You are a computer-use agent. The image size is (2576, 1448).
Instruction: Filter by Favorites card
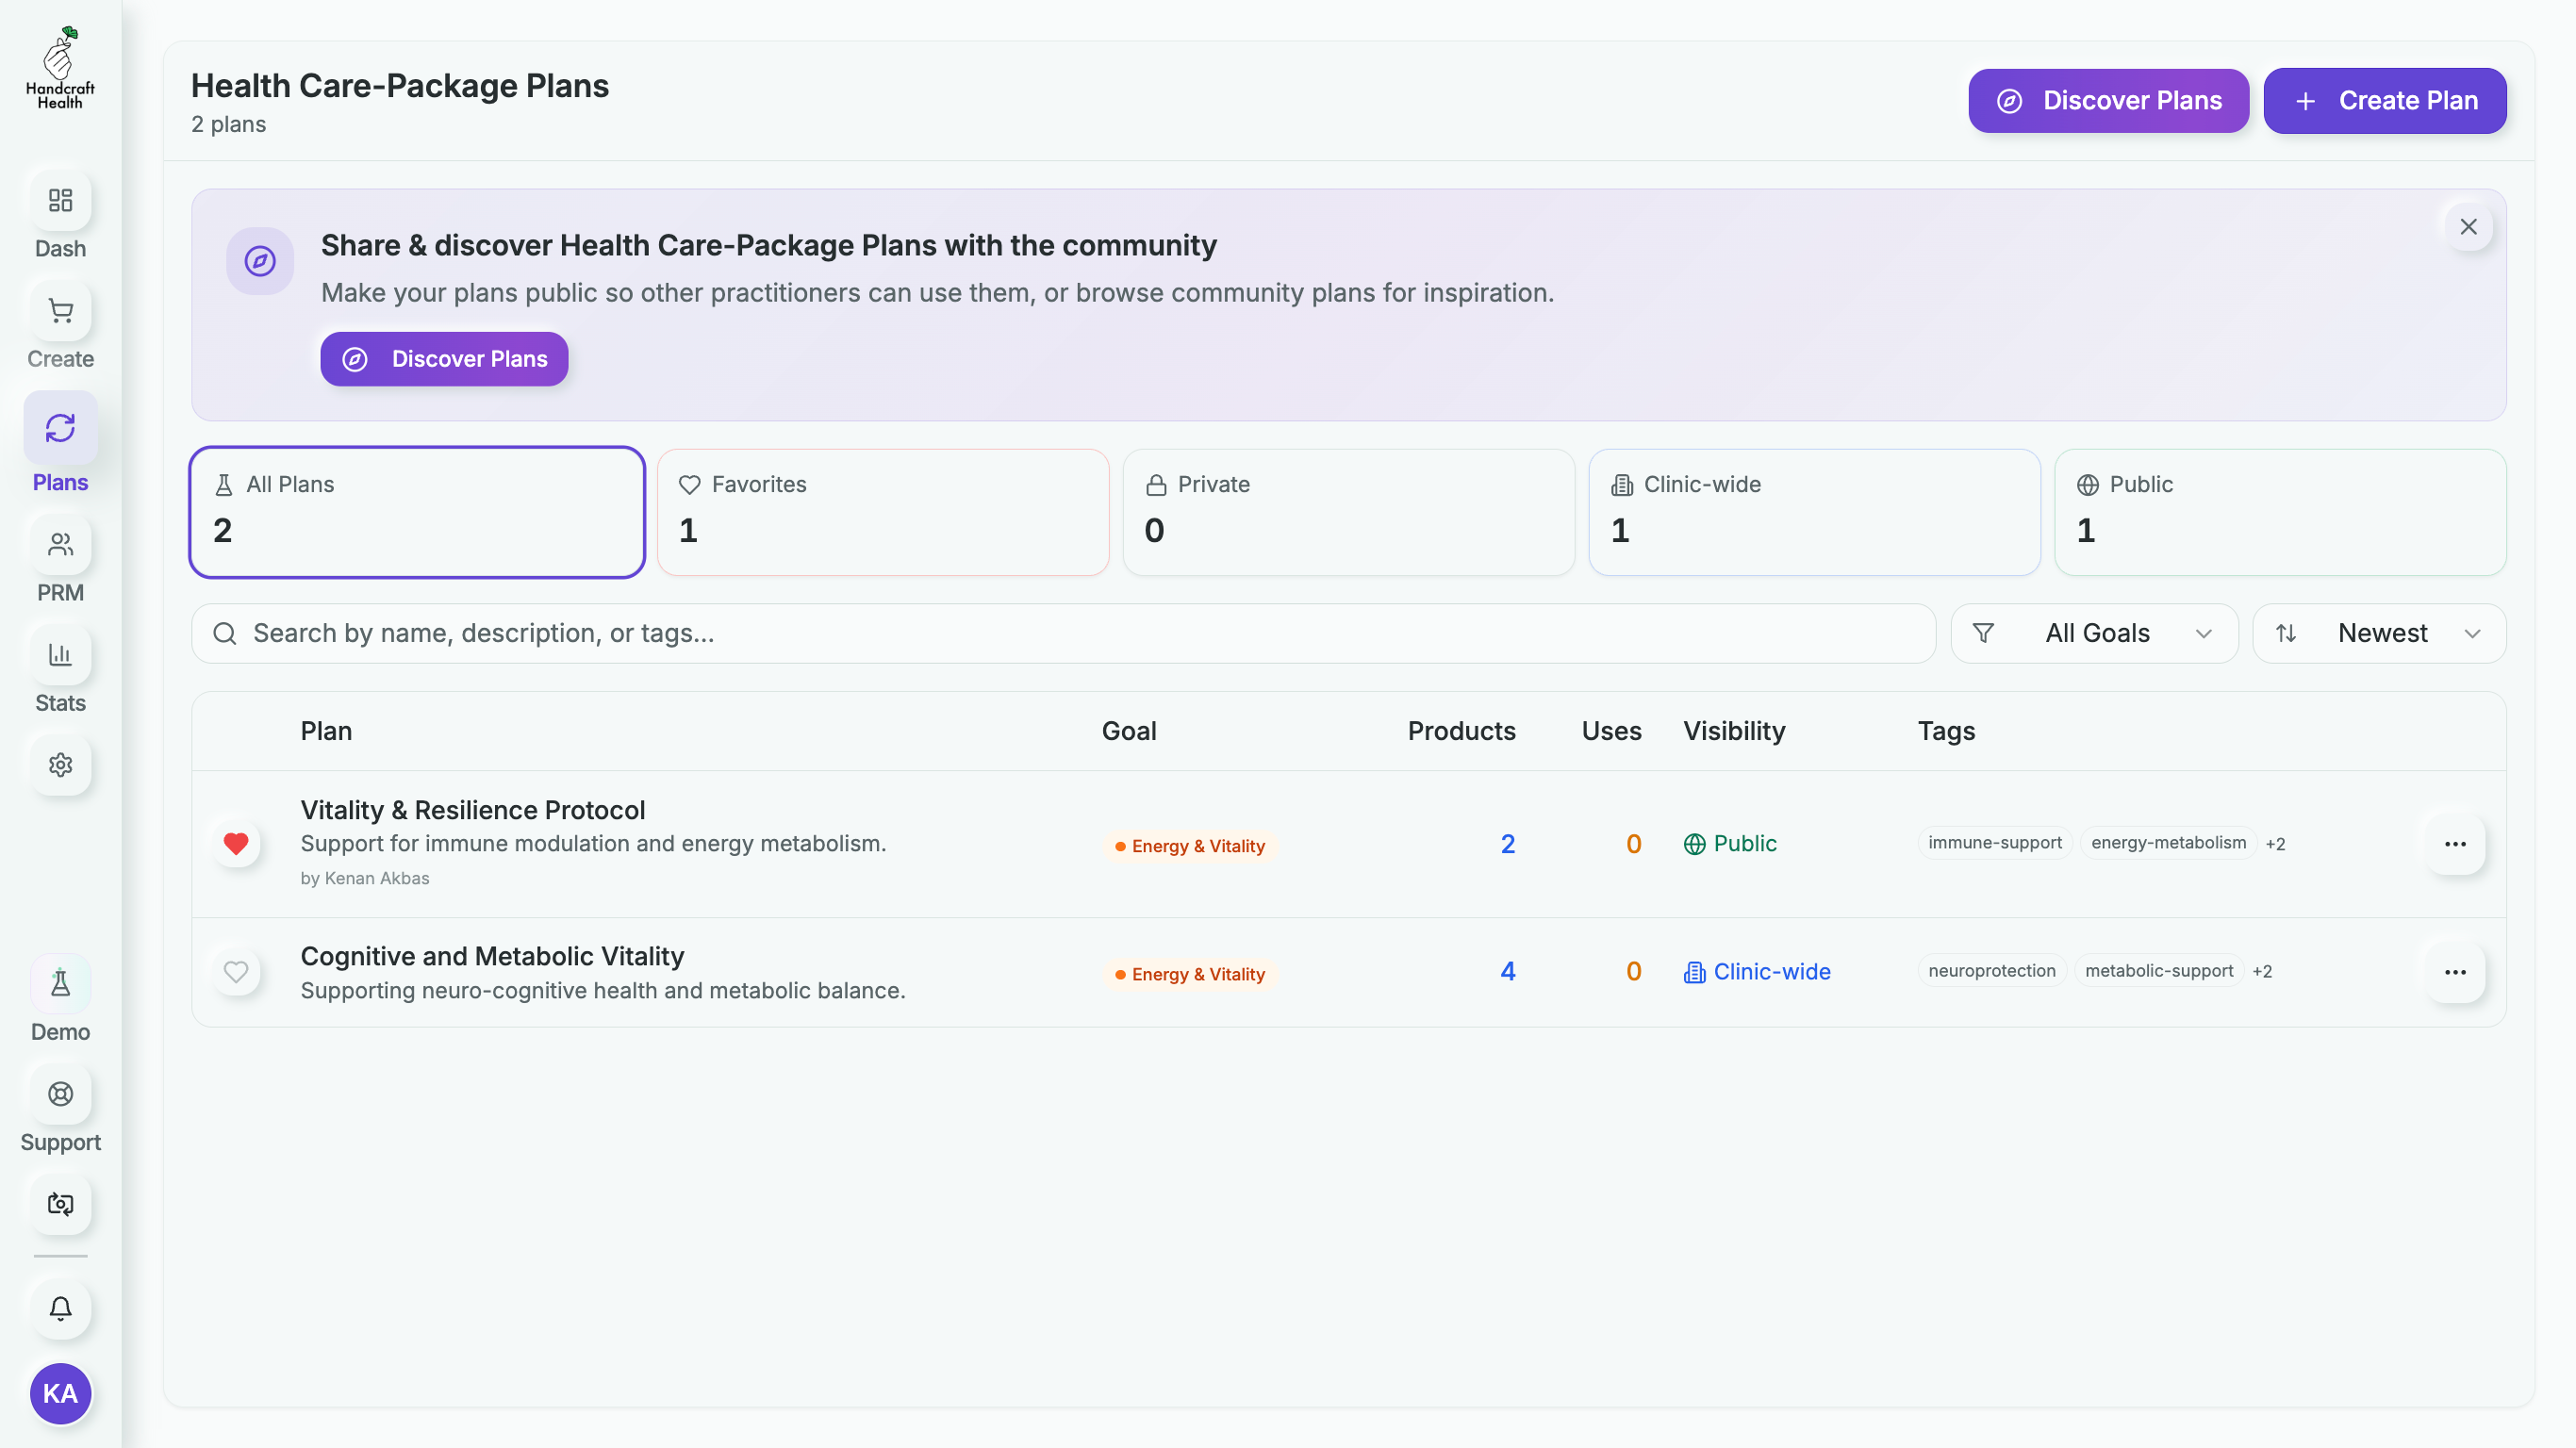[x=883, y=512]
